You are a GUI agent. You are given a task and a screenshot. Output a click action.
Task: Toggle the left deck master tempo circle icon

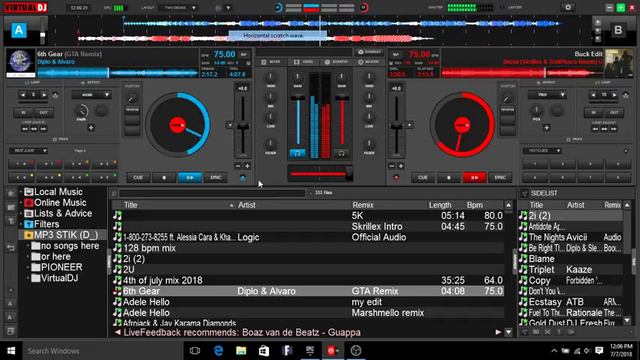243,178
